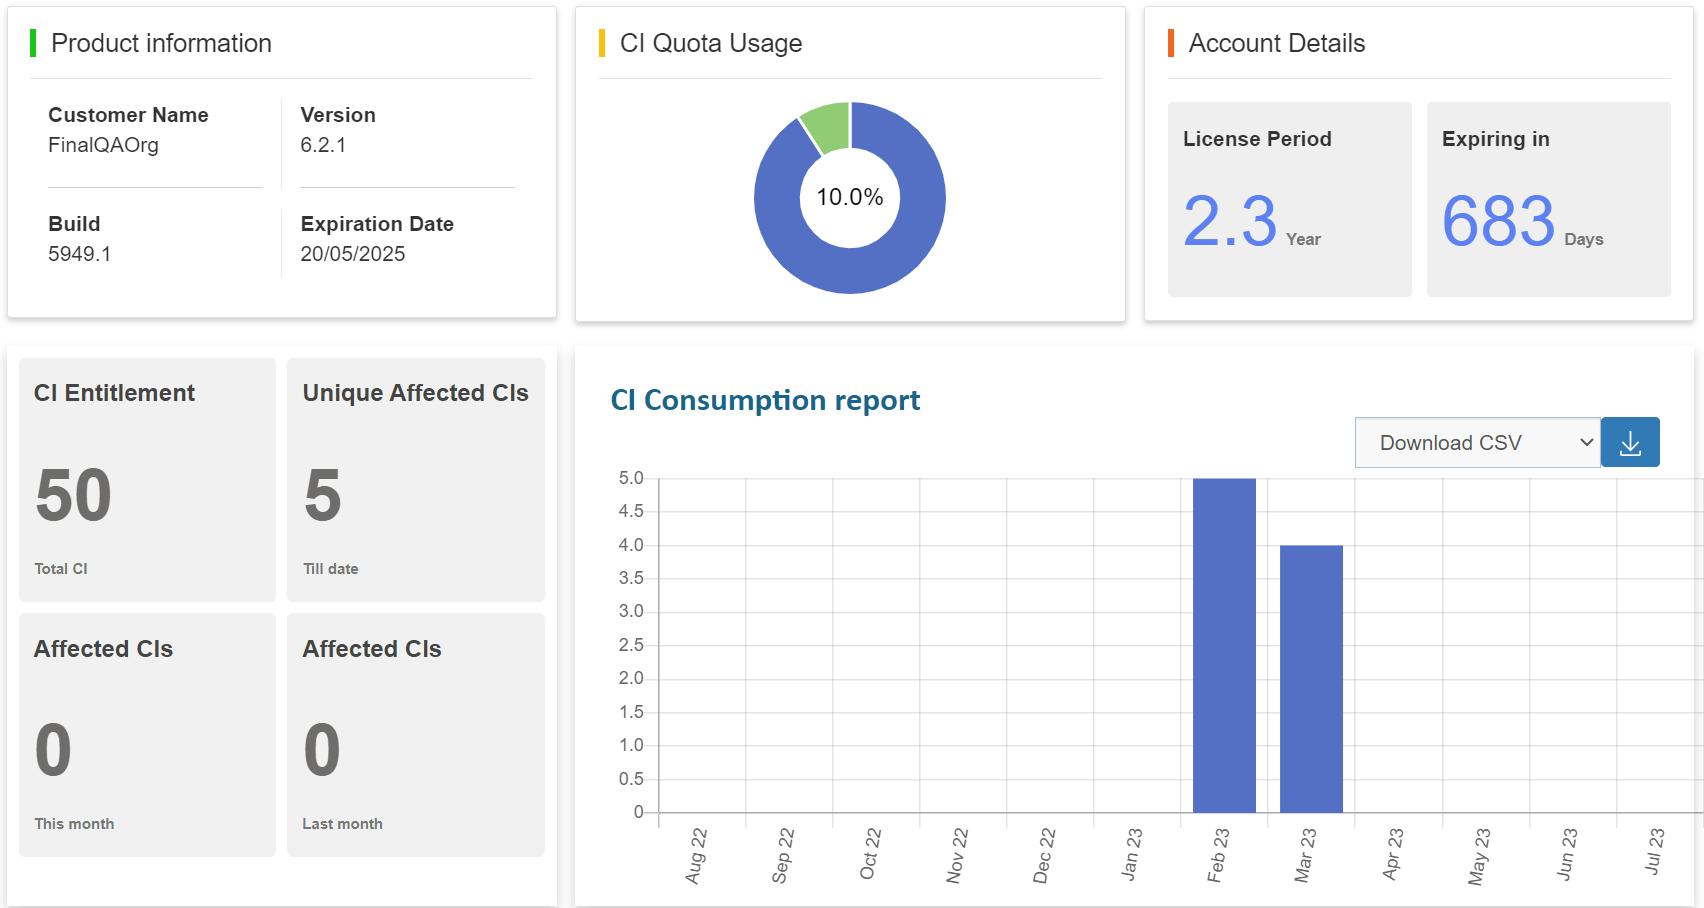Screen dimensions: 1704x908
Task: Click the 2.5 y-axis value
Action: [631, 645]
